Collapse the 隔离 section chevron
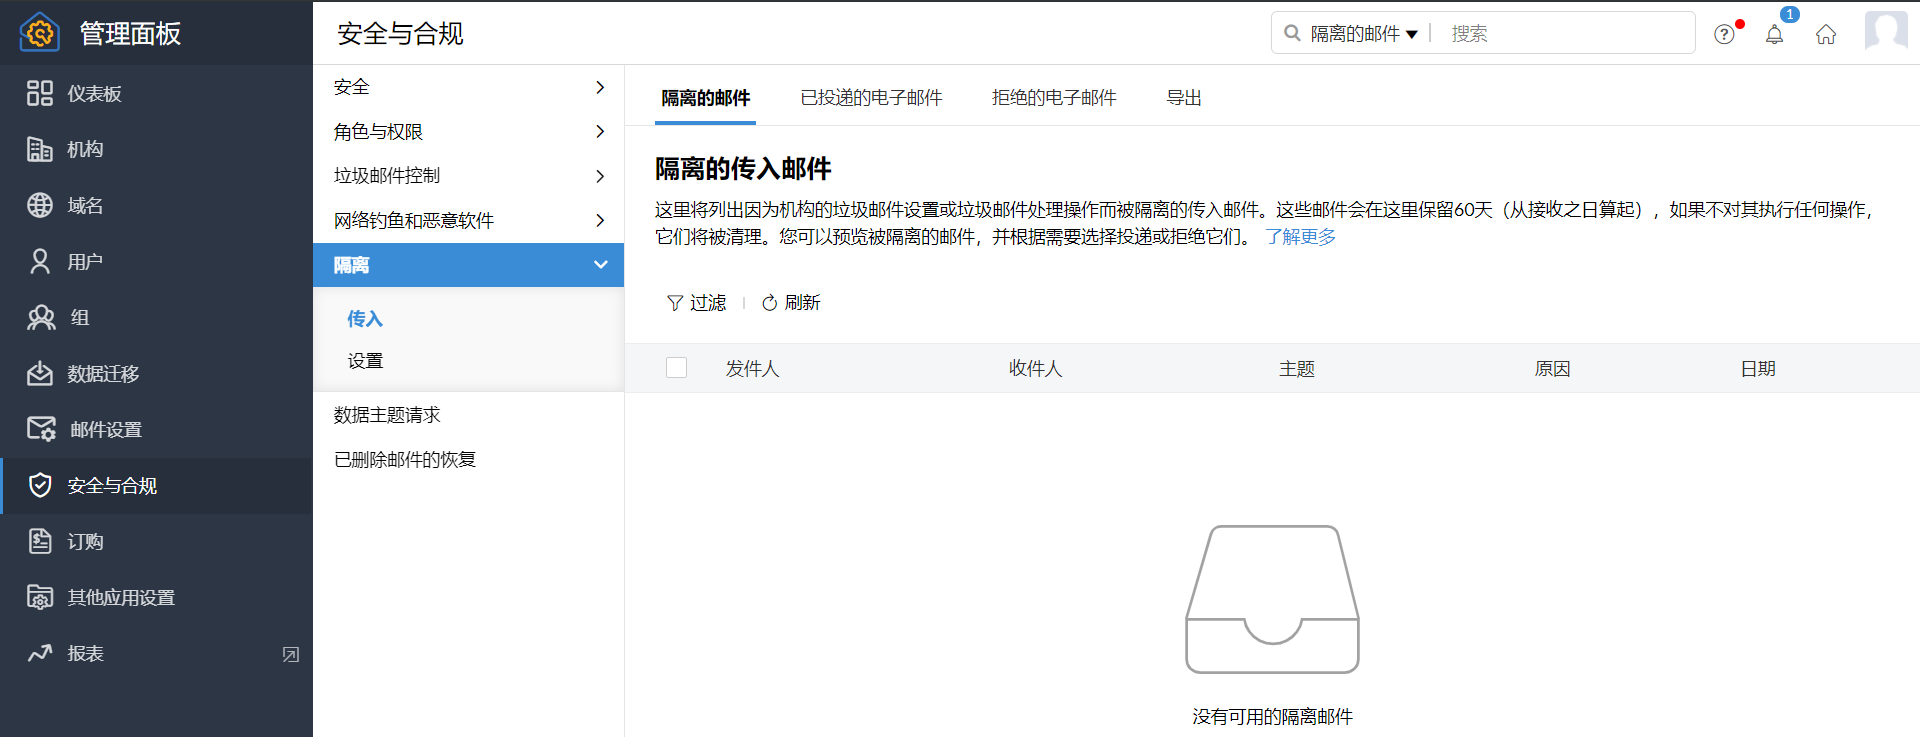This screenshot has width=1920, height=737. point(600,265)
